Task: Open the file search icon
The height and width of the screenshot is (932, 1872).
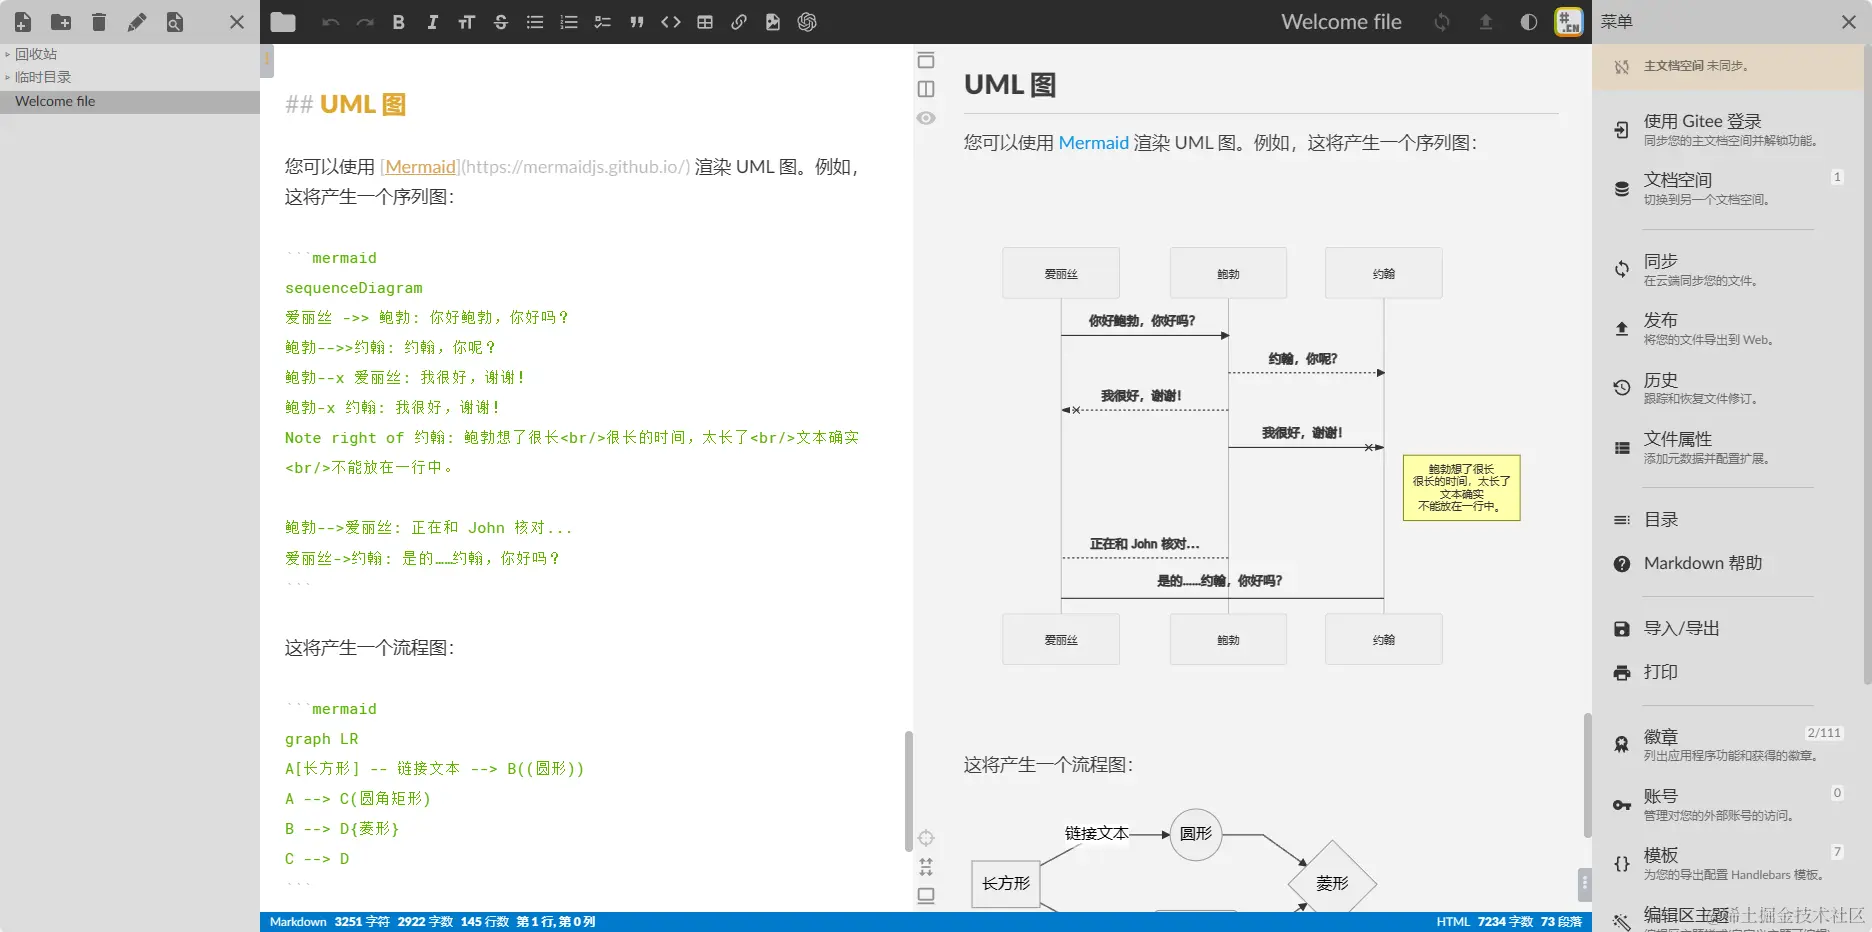Action: pos(175,22)
